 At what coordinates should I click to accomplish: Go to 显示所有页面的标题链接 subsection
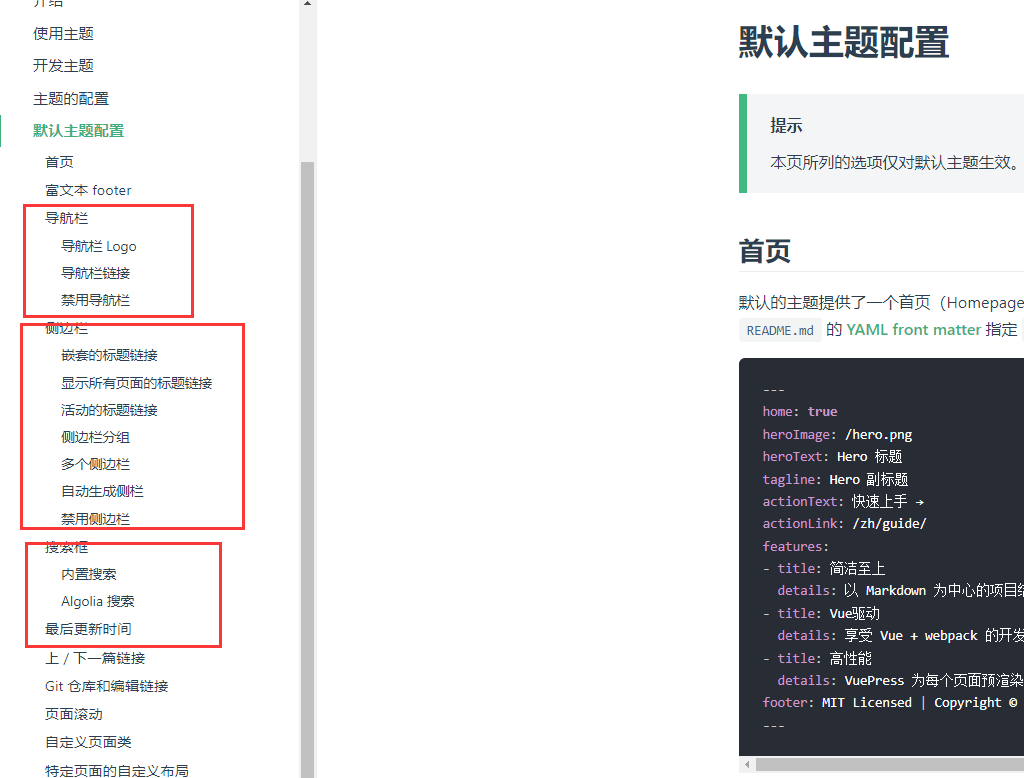[136, 383]
